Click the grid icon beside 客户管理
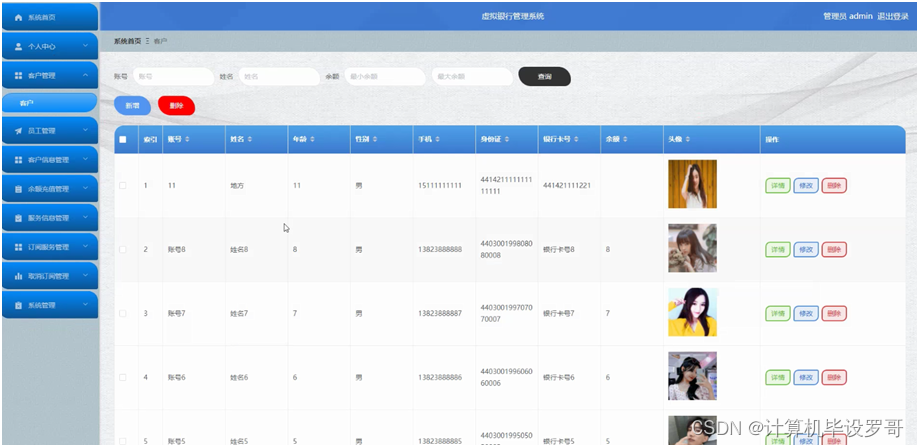 (x=18, y=76)
